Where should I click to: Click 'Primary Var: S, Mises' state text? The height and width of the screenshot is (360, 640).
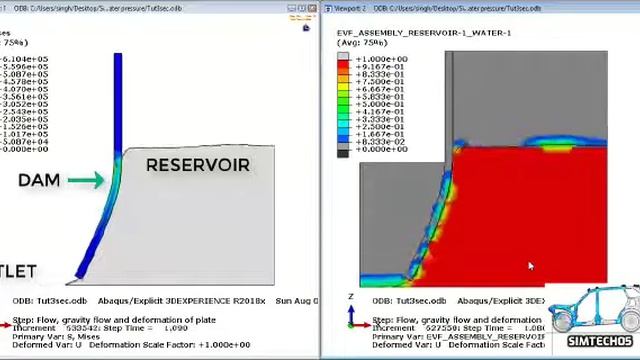point(56,337)
